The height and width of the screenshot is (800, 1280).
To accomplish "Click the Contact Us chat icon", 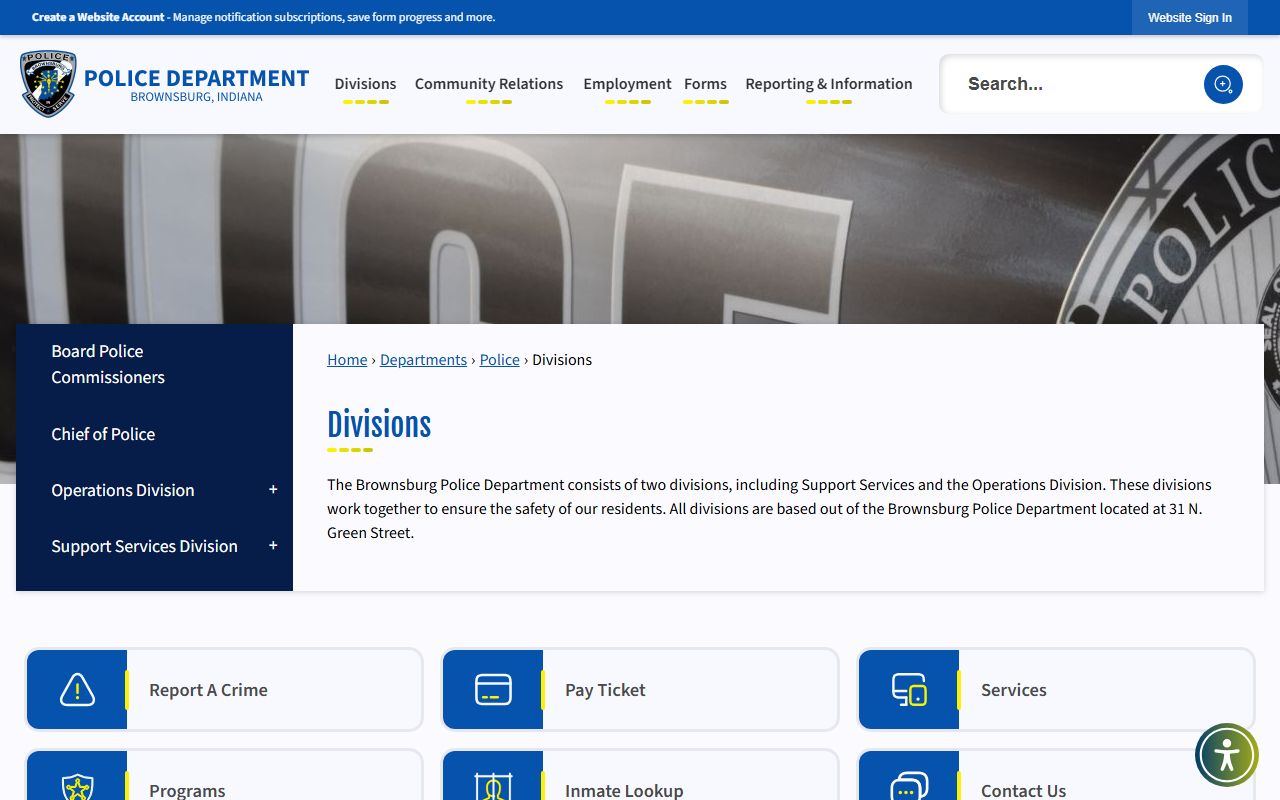I will (909, 787).
